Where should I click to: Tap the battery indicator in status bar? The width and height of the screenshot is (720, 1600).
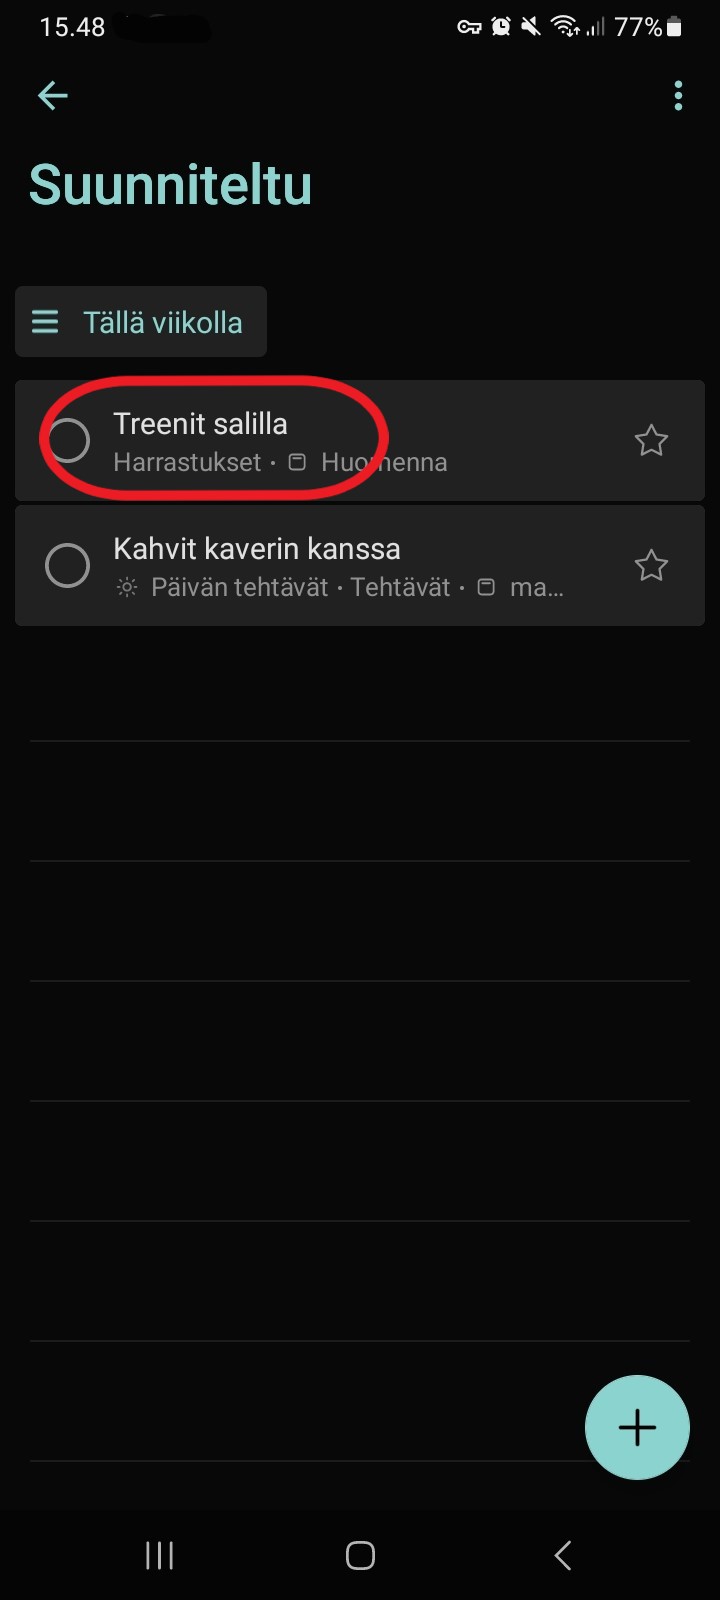(674, 27)
